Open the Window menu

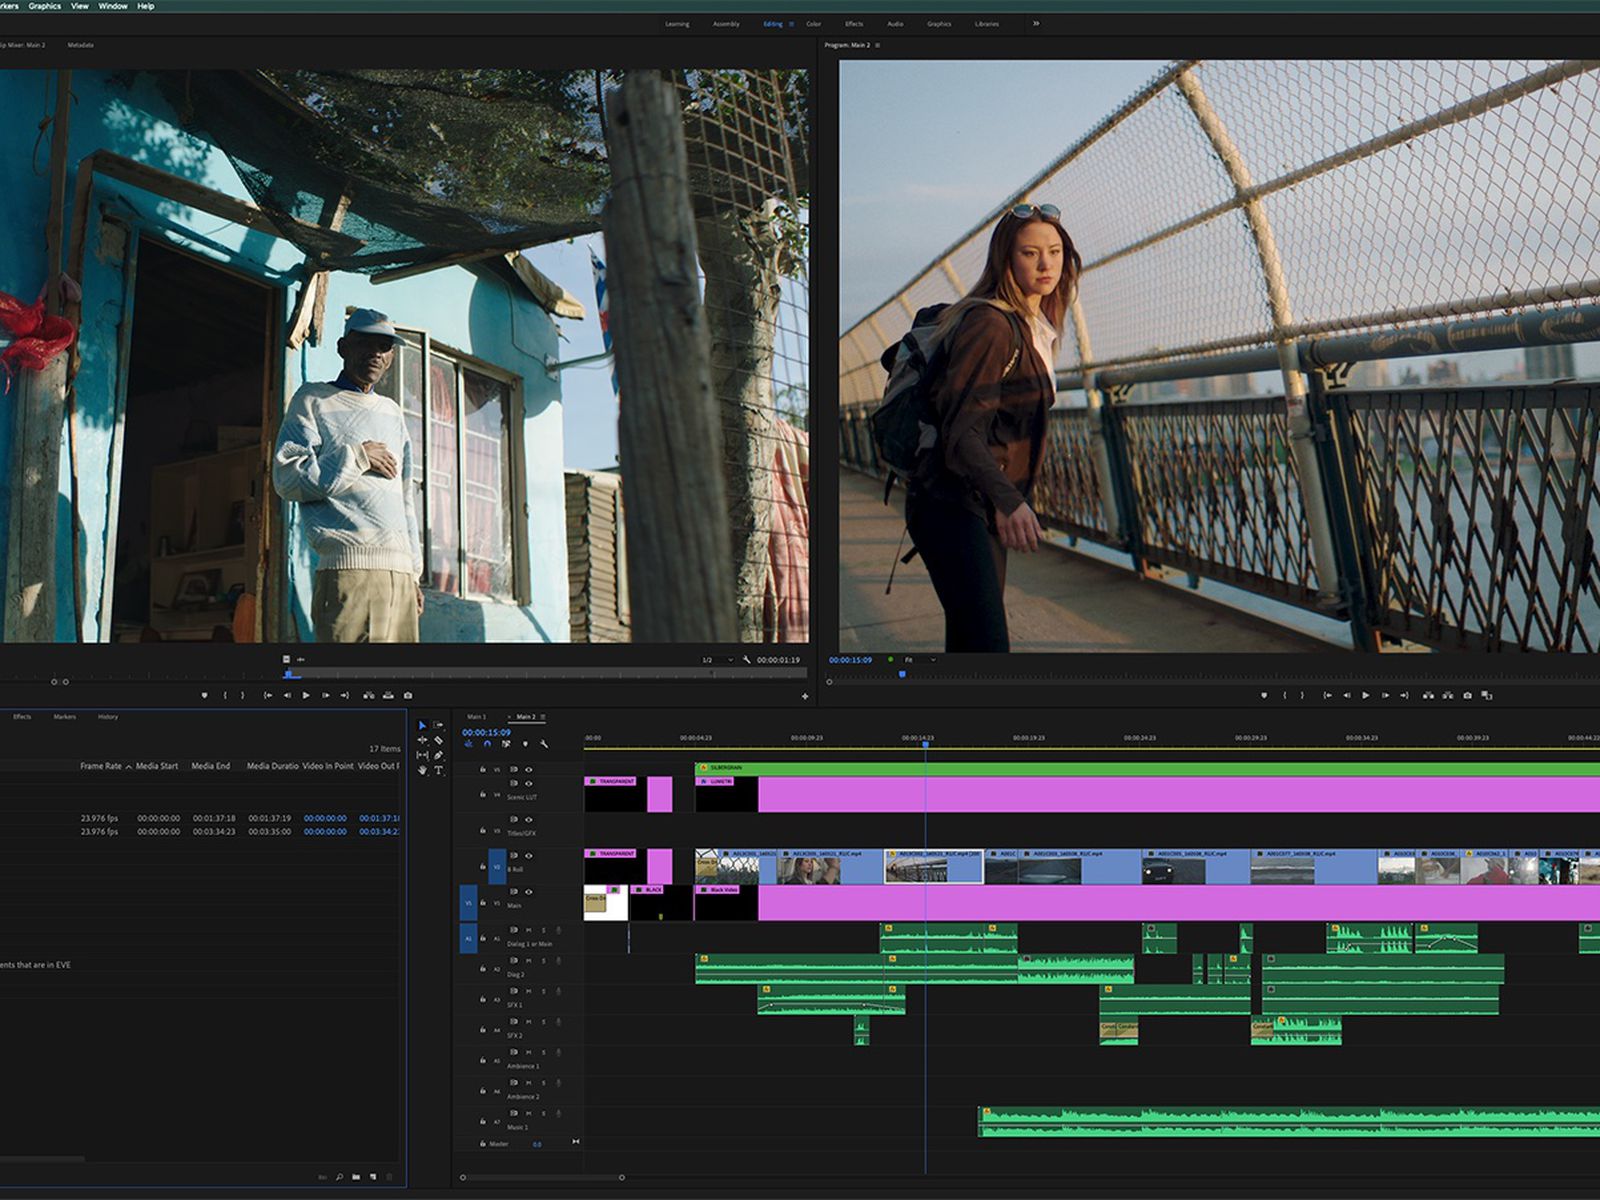[112, 6]
